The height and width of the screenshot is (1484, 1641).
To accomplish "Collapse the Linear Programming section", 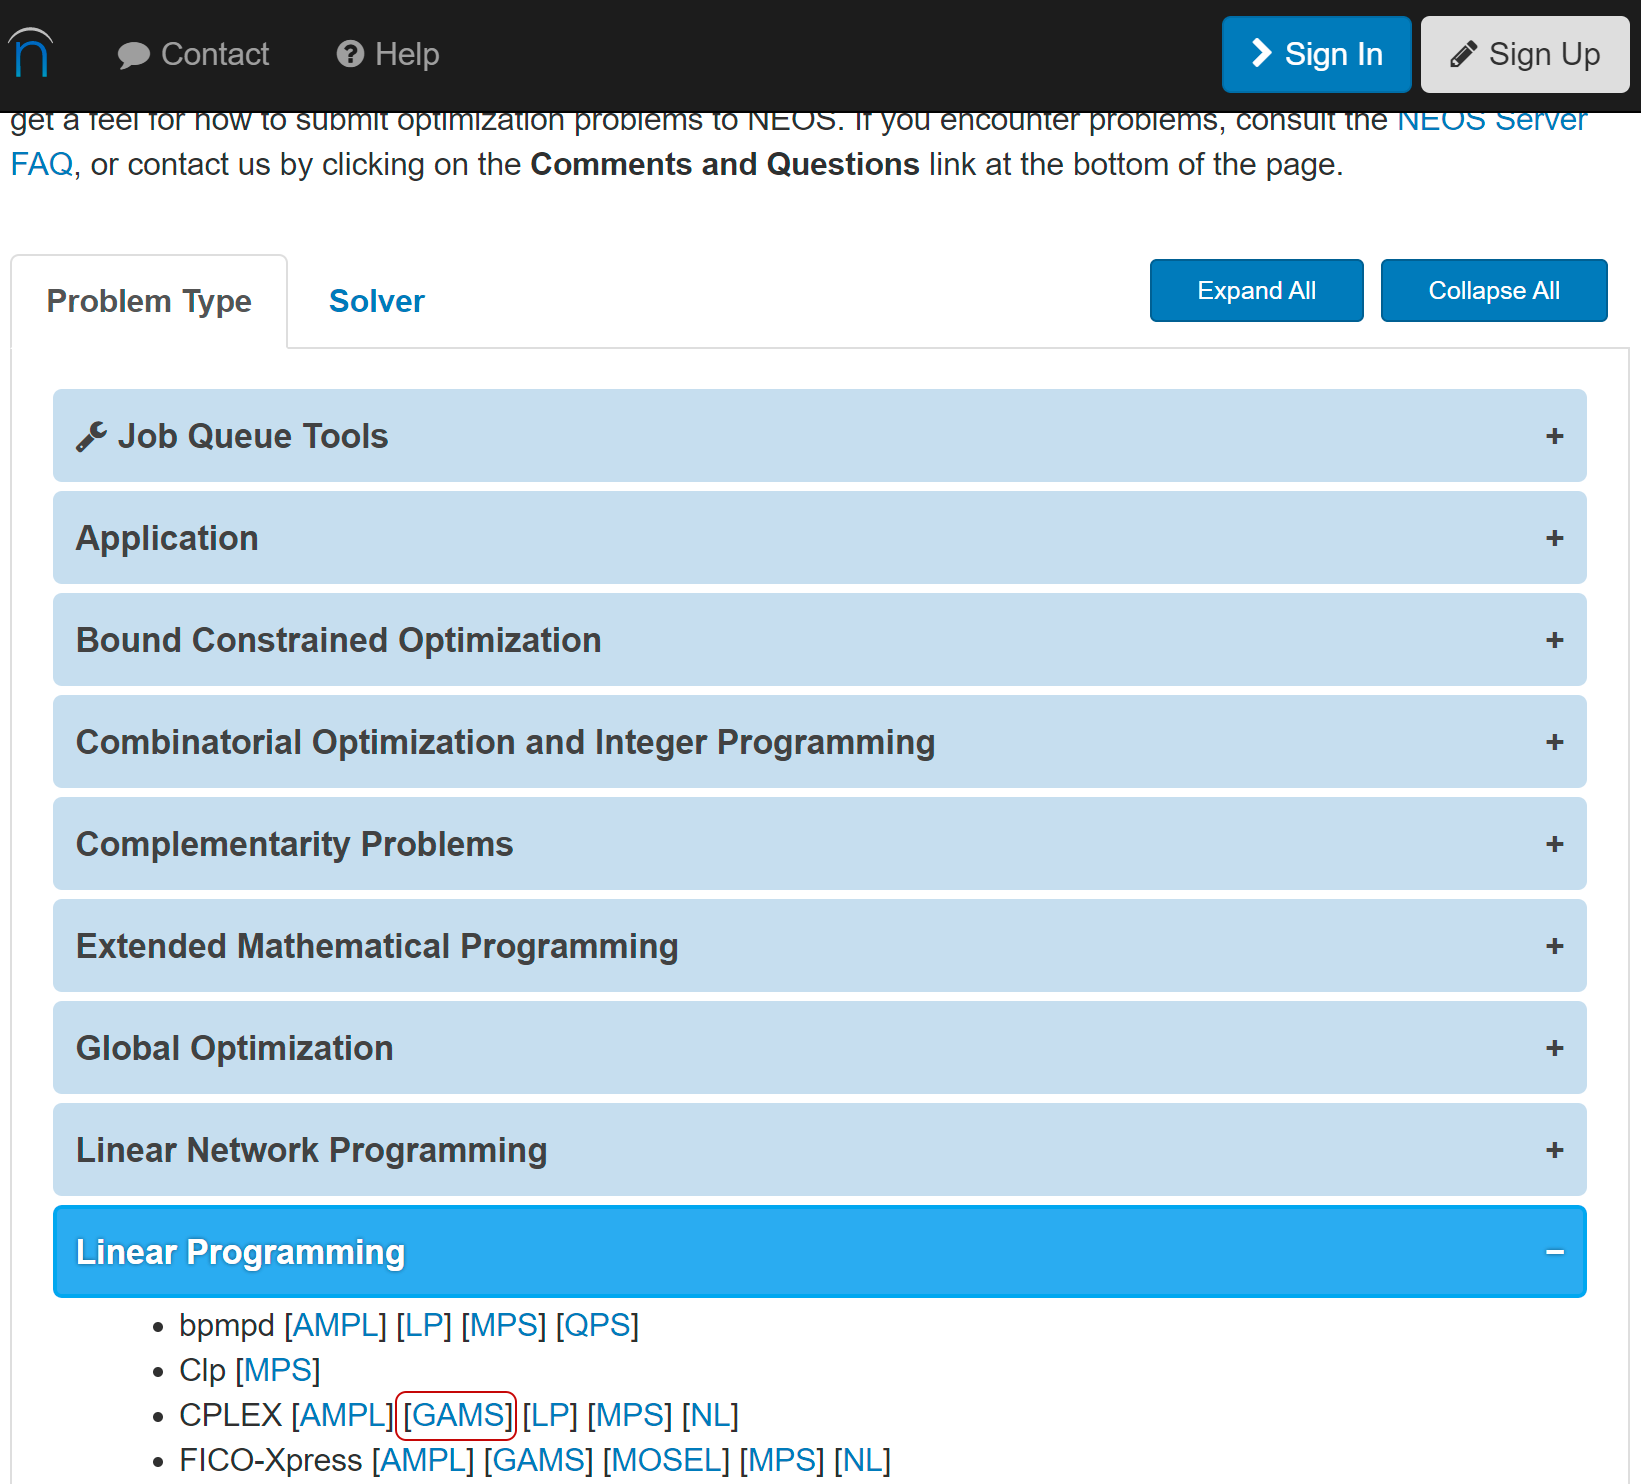I will (819, 1252).
